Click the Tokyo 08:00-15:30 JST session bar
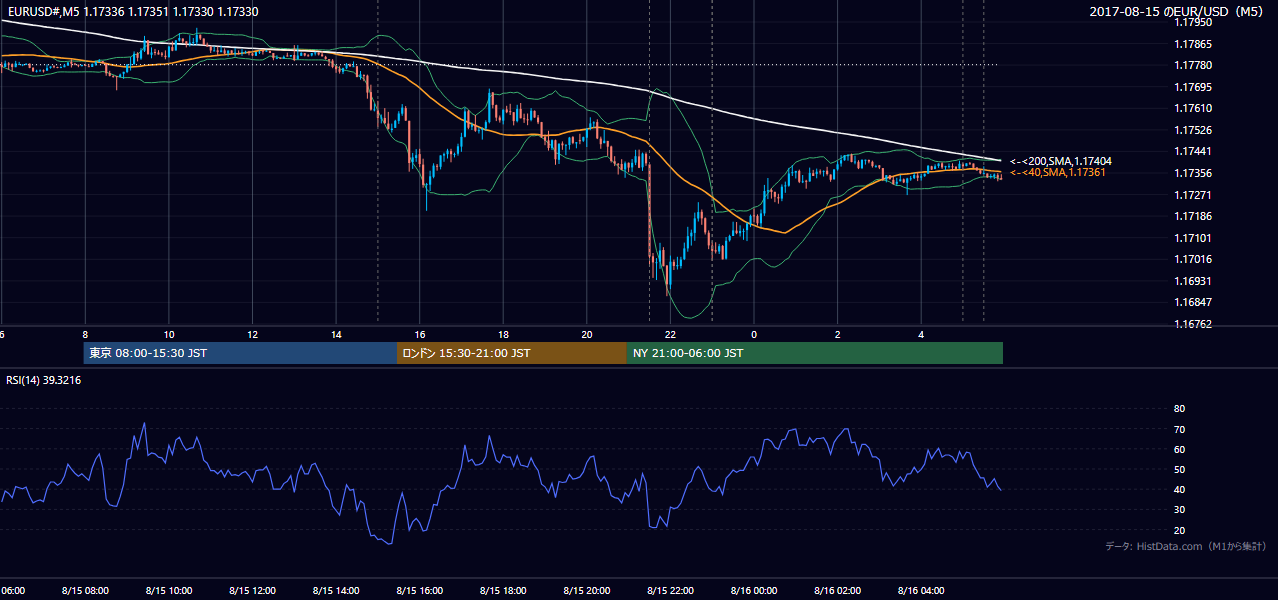The image size is (1278, 600). [x=240, y=353]
